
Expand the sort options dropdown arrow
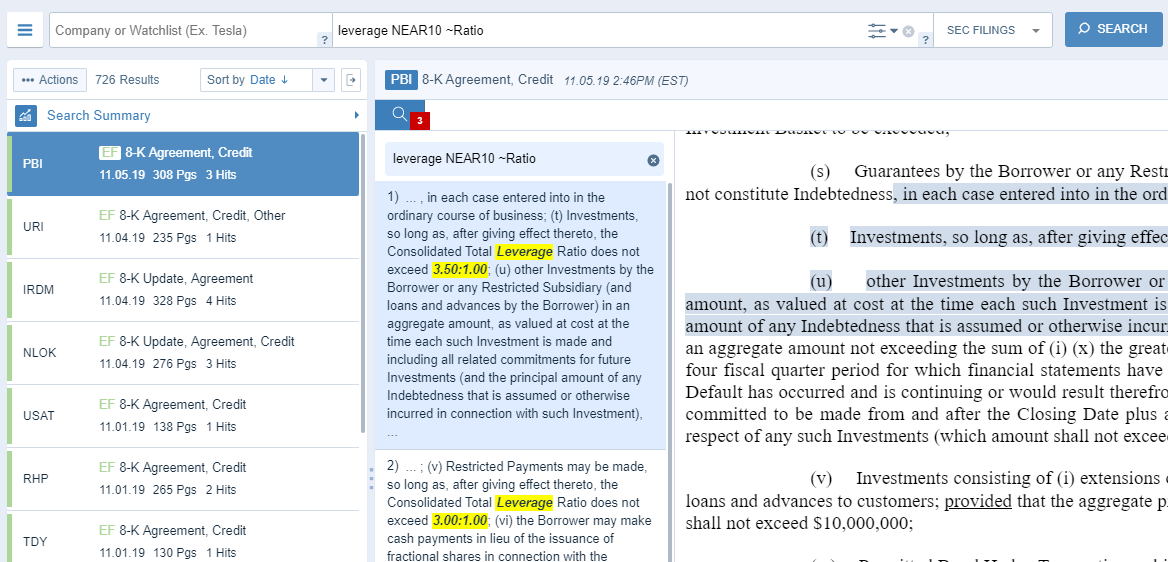[323, 80]
